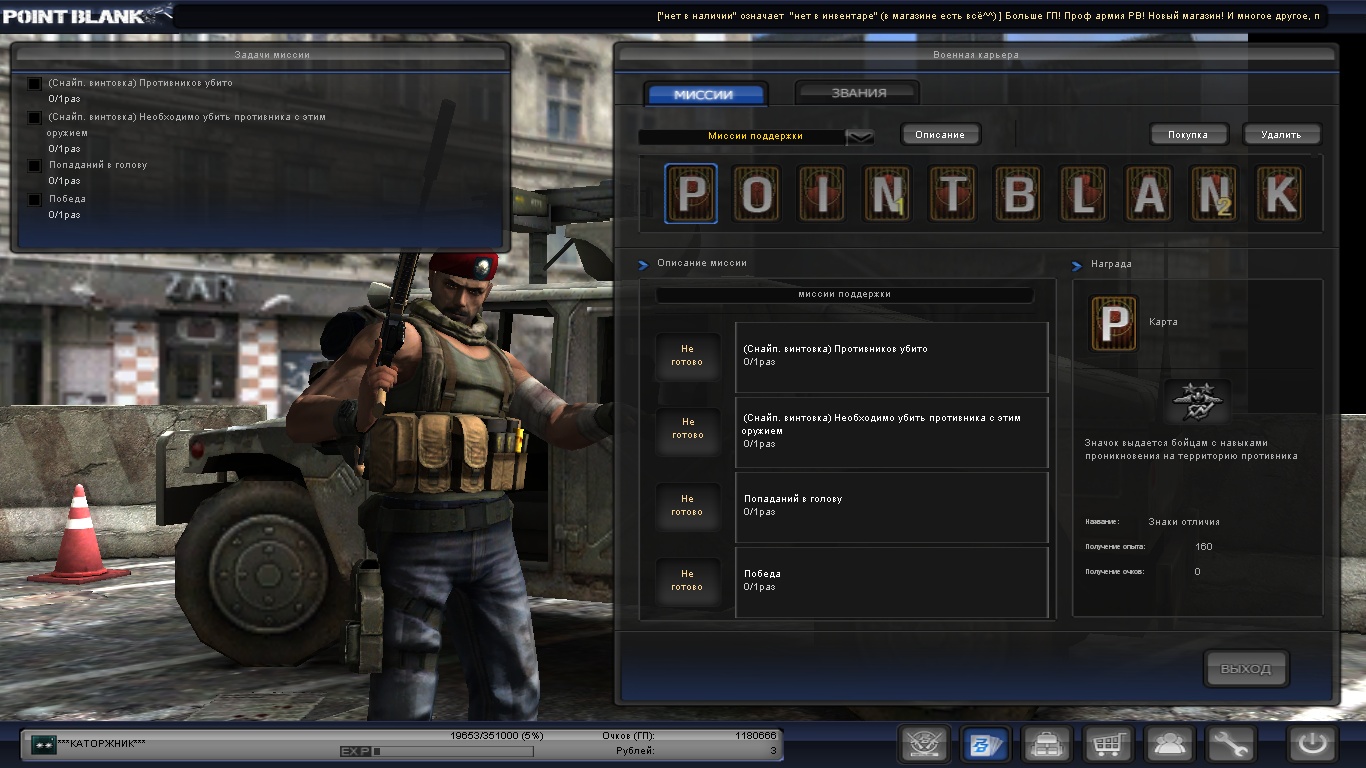This screenshot has width=1366, height=768.
Task: Select the card letter A
Action: pyautogui.click(x=1148, y=194)
